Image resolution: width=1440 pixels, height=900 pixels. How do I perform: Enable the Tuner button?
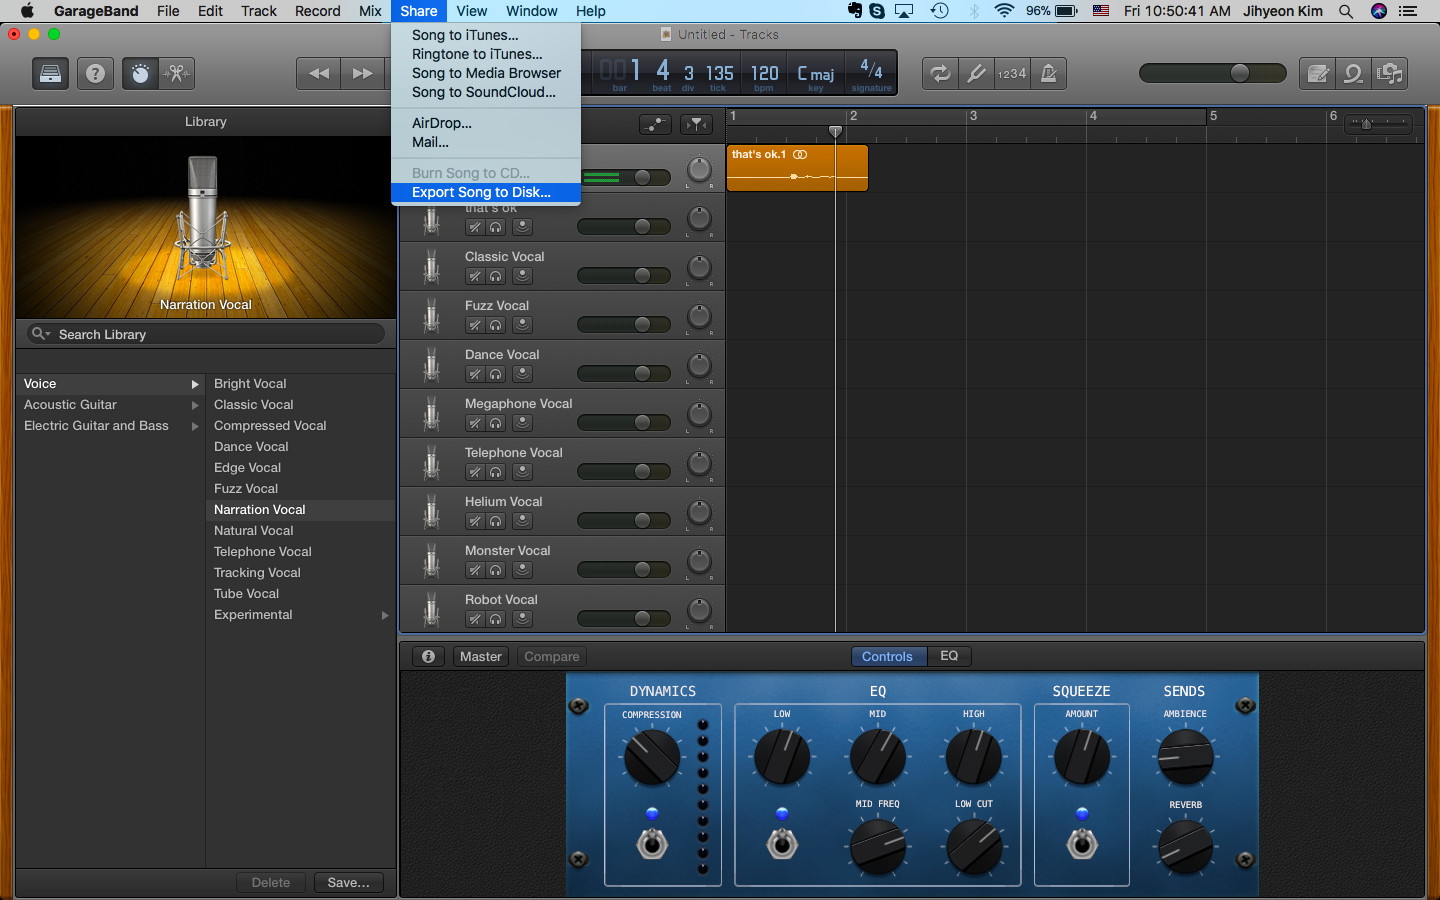click(976, 74)
